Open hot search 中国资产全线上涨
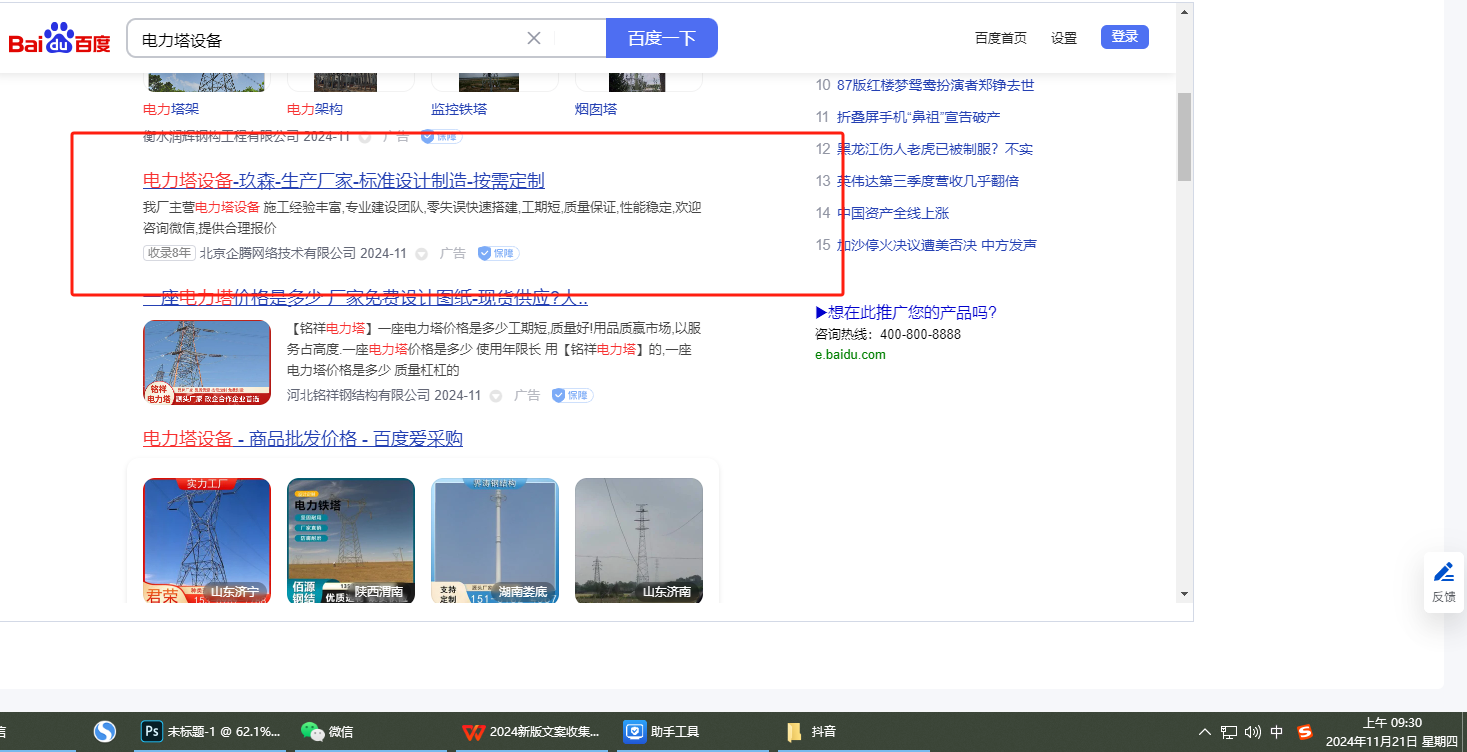Viewport: 1467px width, 752px height. click(x=893, y=213)
